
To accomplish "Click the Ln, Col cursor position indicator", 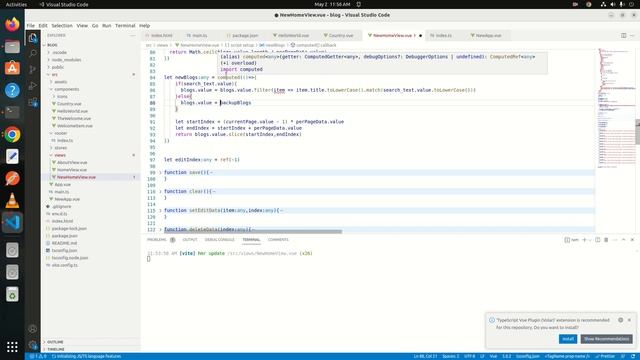I will click(425, 356).
